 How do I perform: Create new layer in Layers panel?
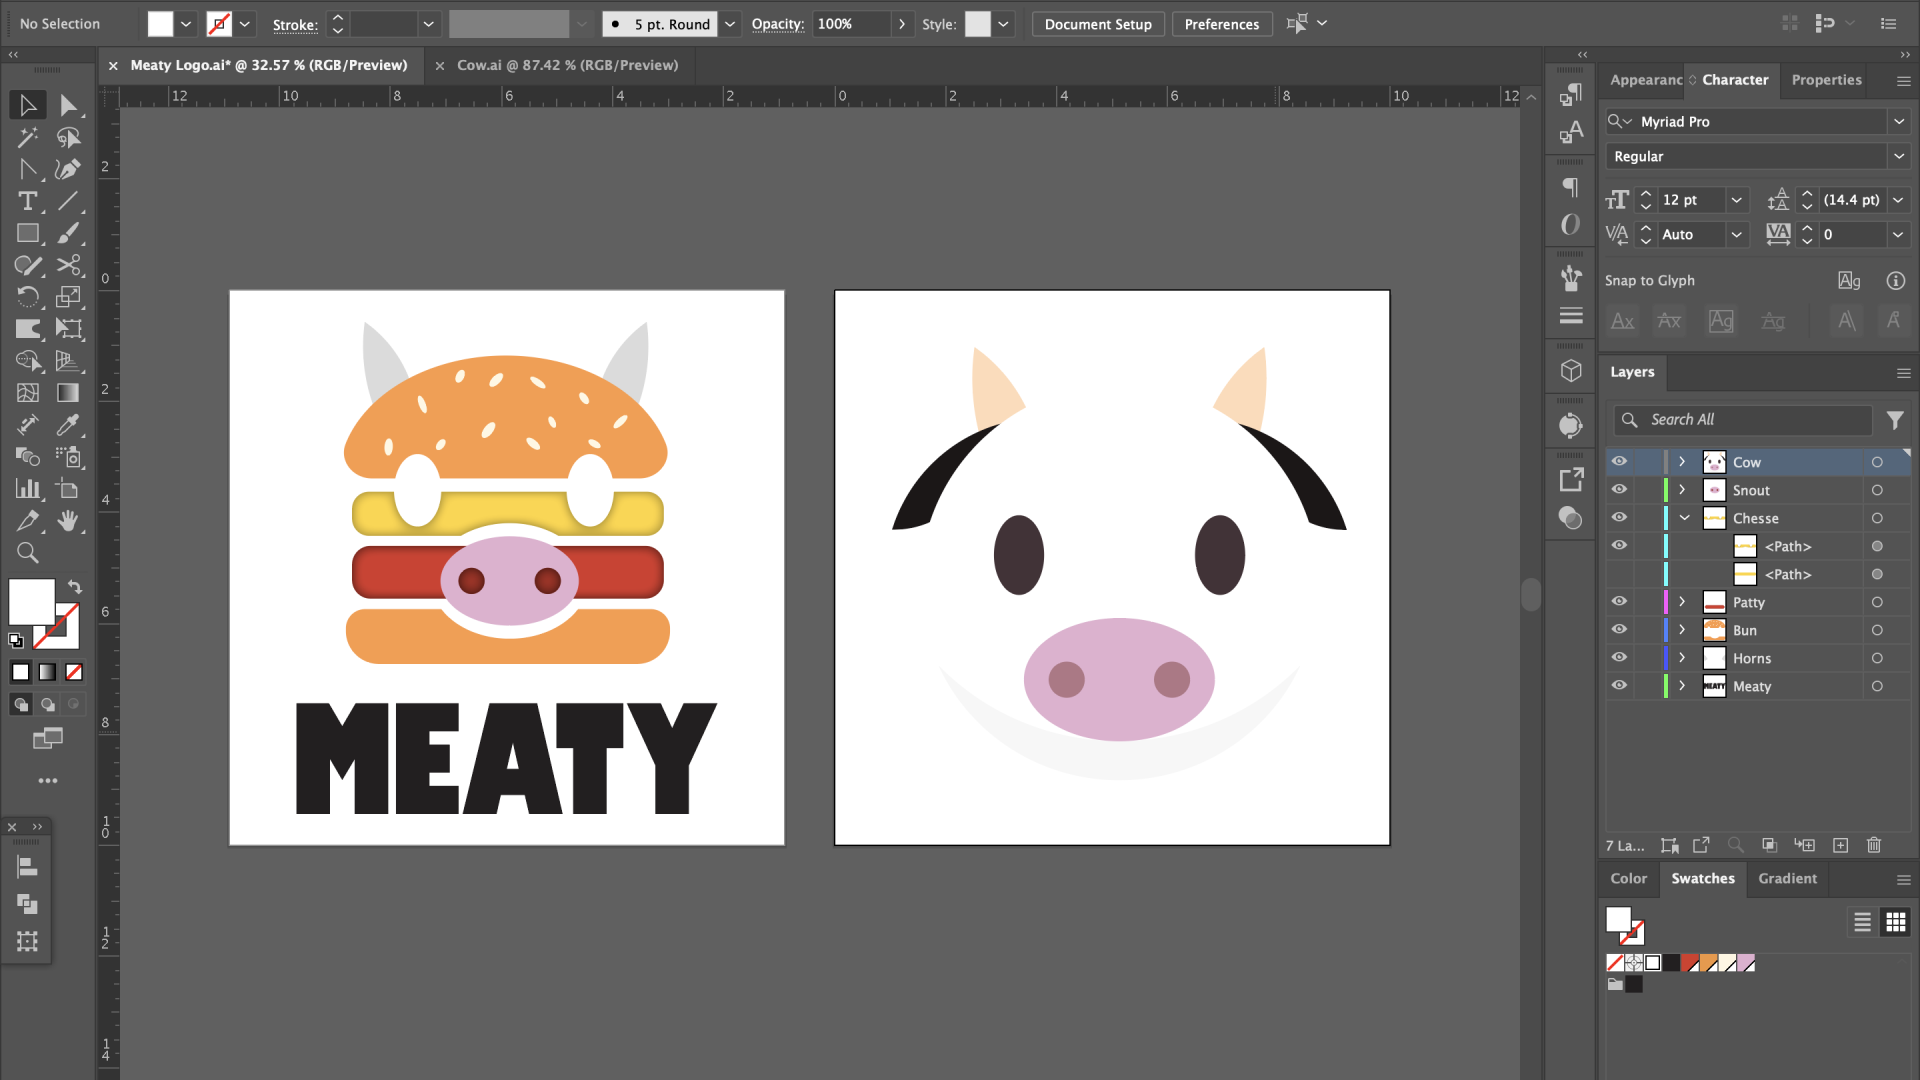tap(1840, 845)
